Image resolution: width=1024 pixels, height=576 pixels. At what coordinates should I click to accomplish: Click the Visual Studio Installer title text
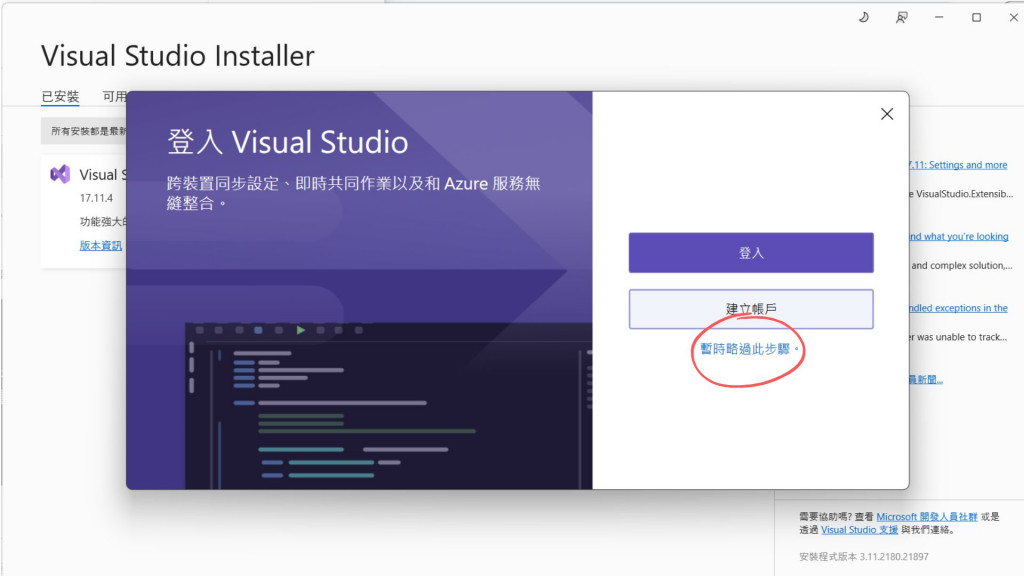point(178,56)
